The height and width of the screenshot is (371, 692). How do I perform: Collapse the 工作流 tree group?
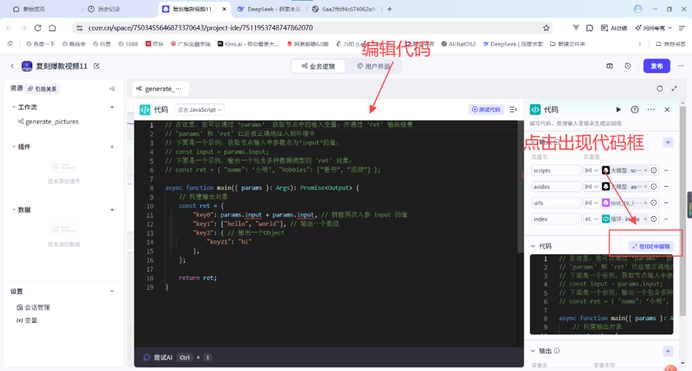click(x=13, y=107)
